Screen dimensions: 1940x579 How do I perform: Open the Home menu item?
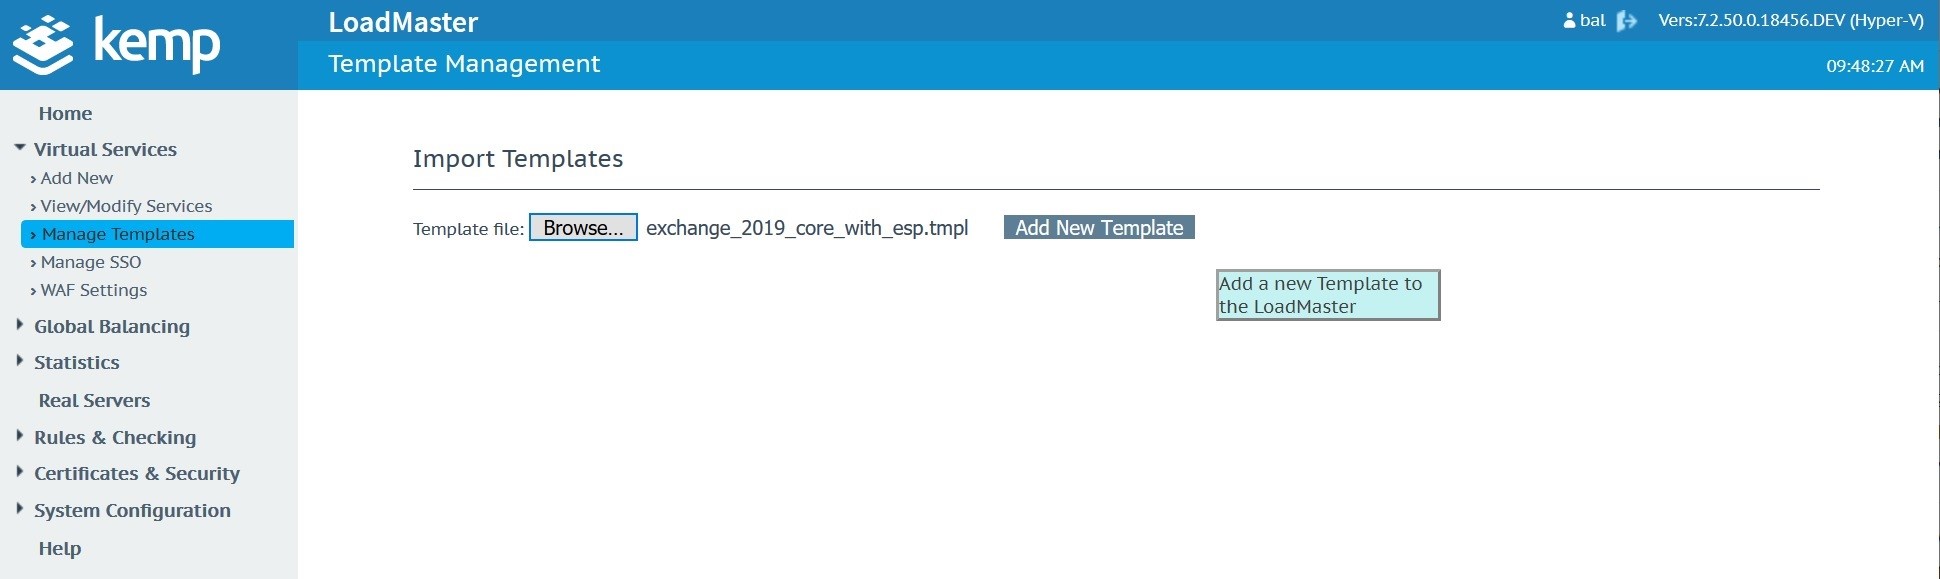tap(65, 114)
